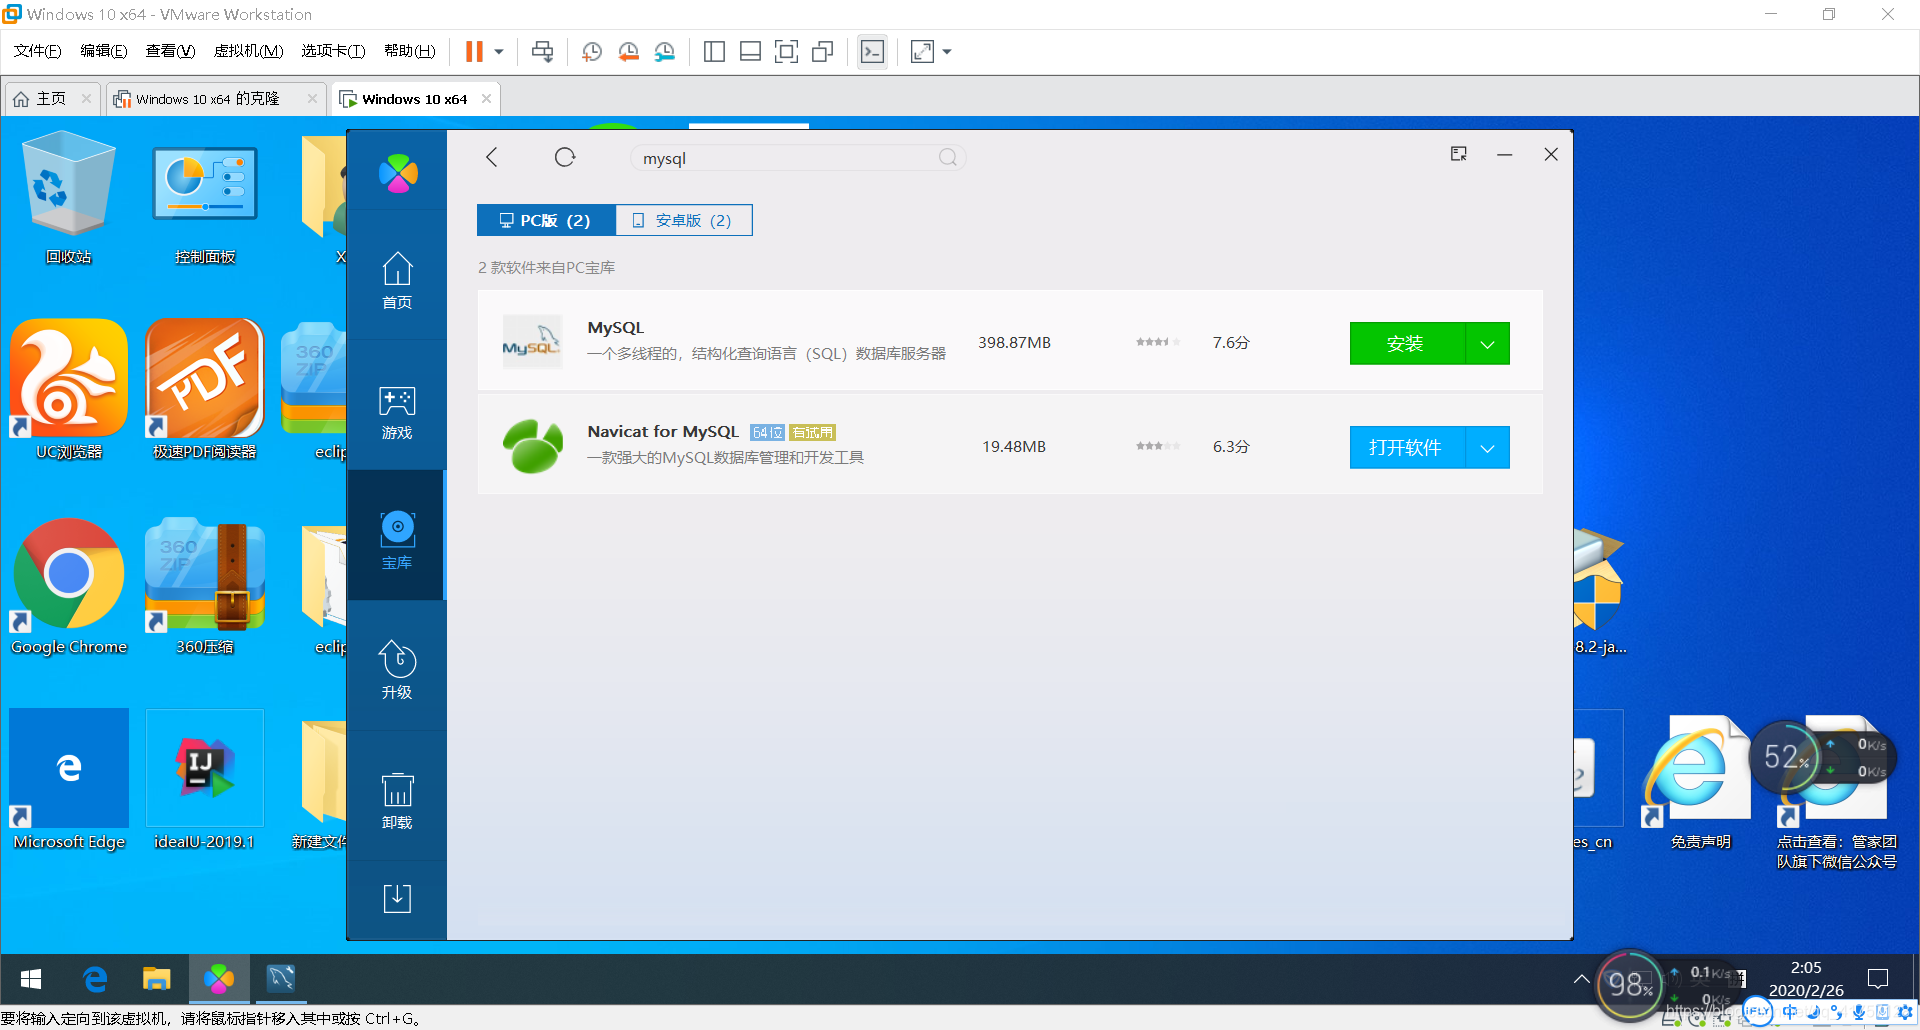Click the Navicat for MySQL green logo
Image resolution: width=1920 pixels, height=1030 pixels.
tap(532, 446)
